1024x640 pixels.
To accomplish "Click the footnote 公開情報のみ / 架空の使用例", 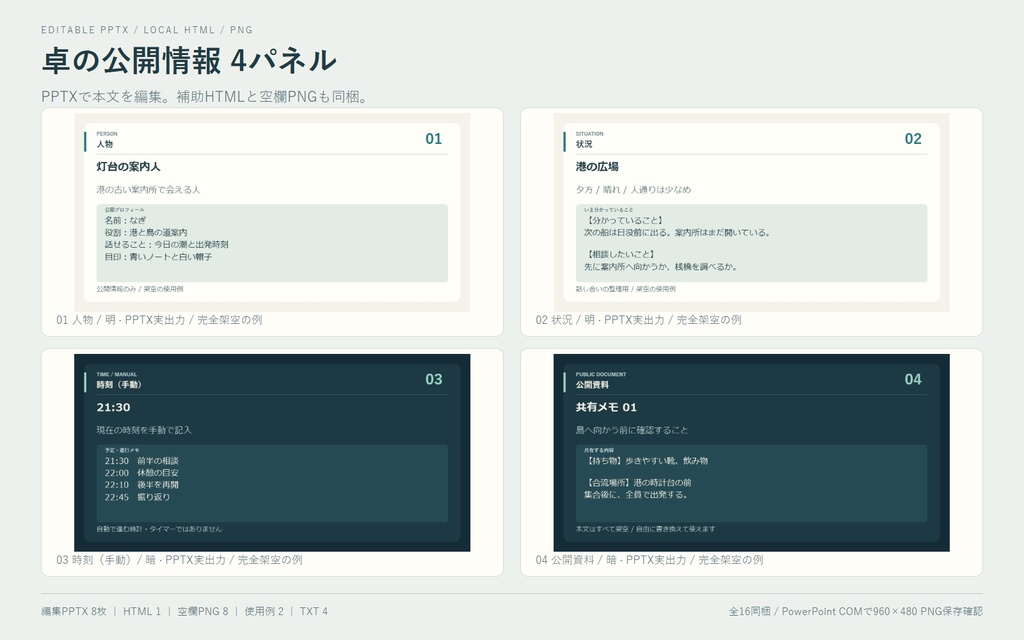I will pyautogui.click(x=140, y=289).
